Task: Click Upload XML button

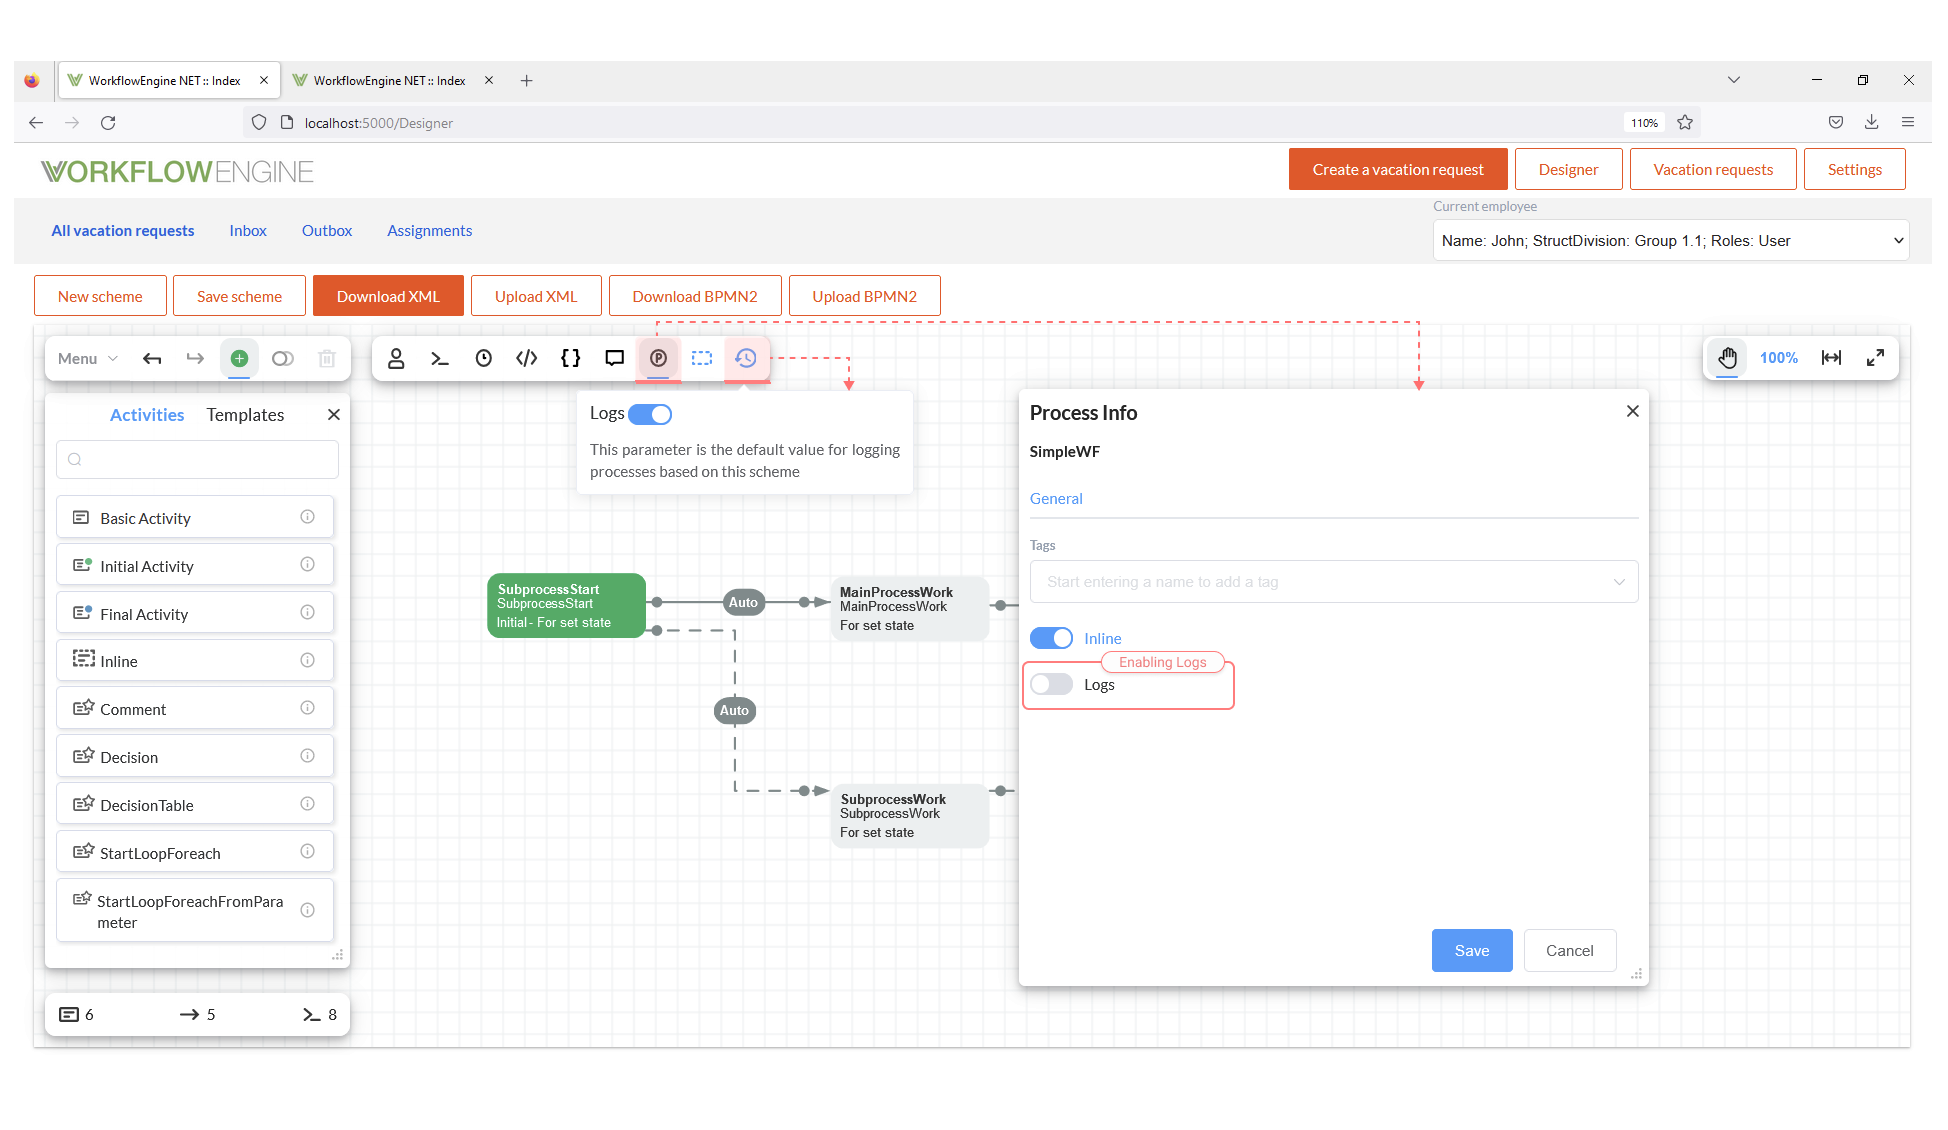Action: [536, 296]
